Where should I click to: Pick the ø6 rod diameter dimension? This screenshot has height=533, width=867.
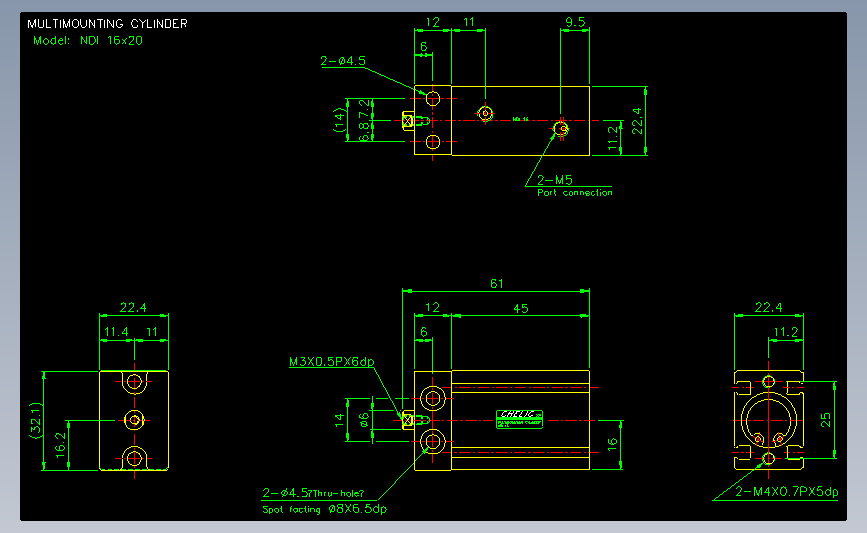click(x=364, y=420)
